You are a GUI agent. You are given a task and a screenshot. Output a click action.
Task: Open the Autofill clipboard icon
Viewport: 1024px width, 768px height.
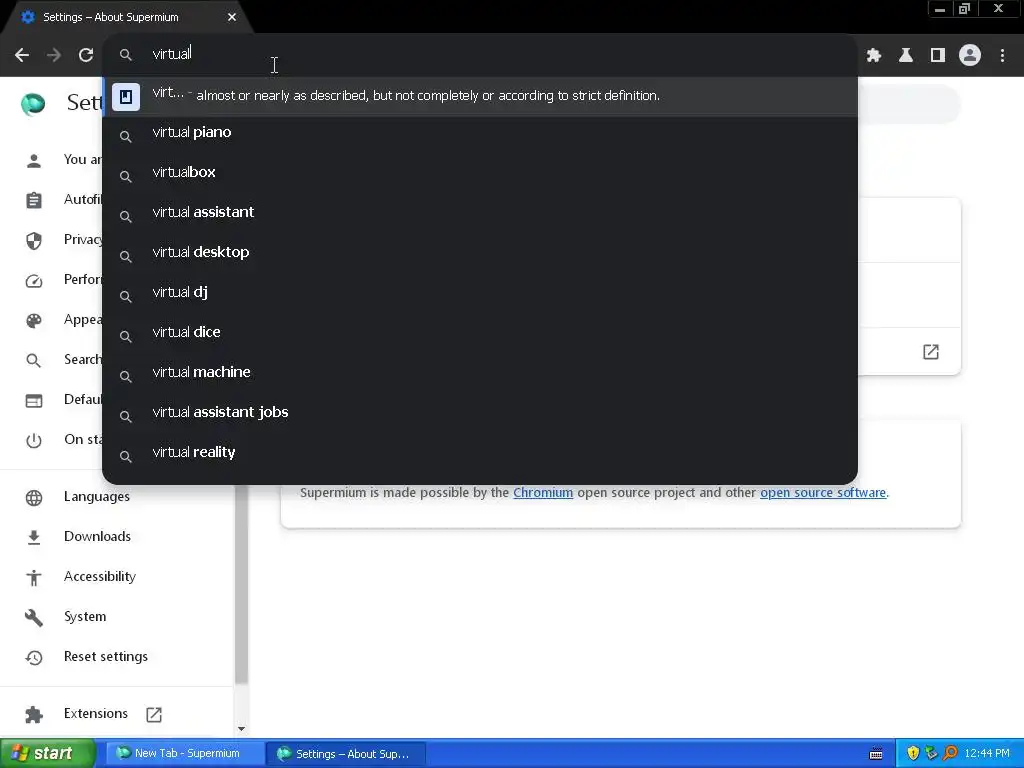(x=34, y=200)
